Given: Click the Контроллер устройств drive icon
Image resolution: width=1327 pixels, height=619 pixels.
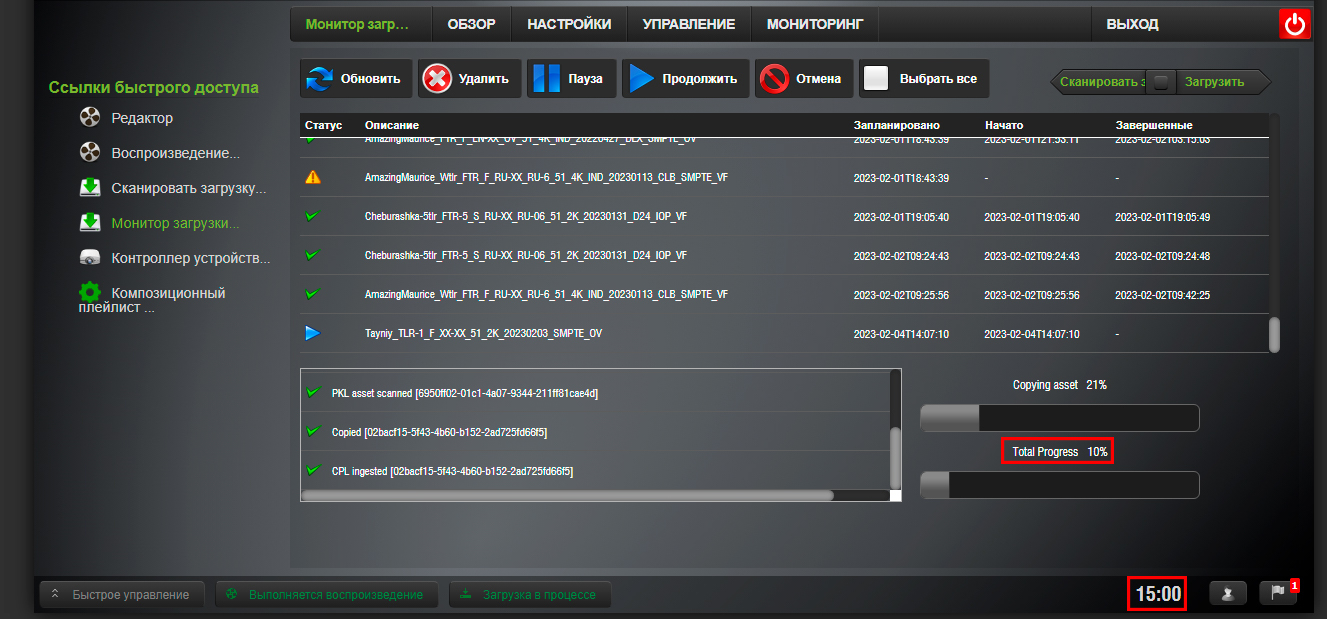Looking at the screenshot, I should pos(90,257).
